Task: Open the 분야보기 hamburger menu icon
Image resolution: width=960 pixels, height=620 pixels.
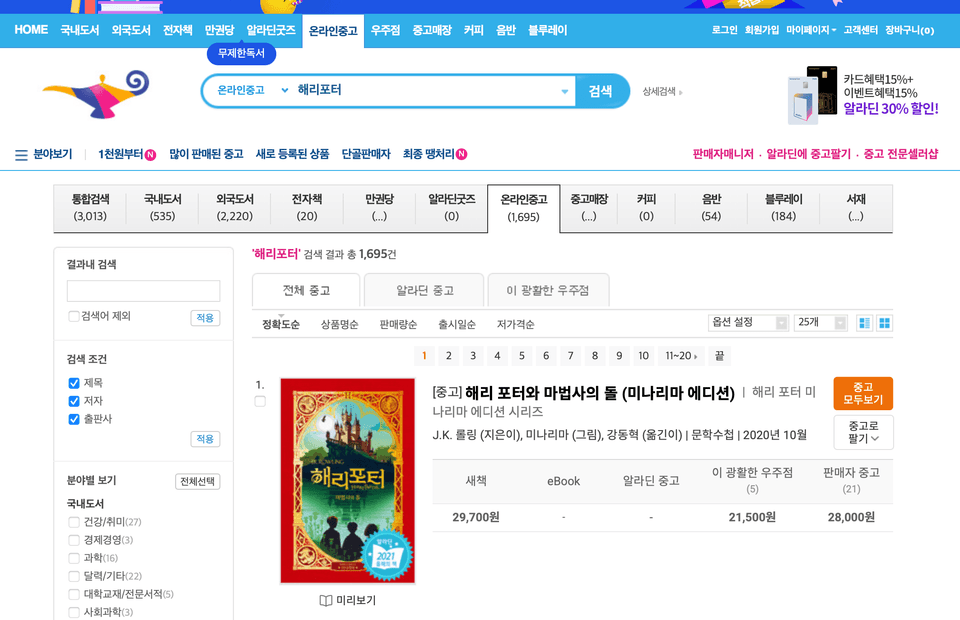Action: (21, 155)
